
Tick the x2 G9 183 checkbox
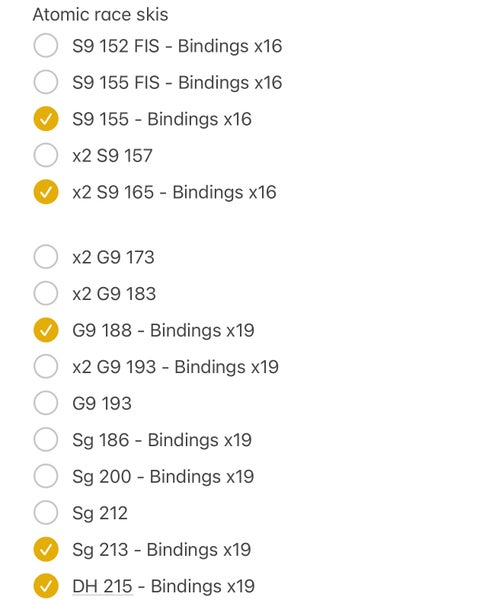coord(46,293)
